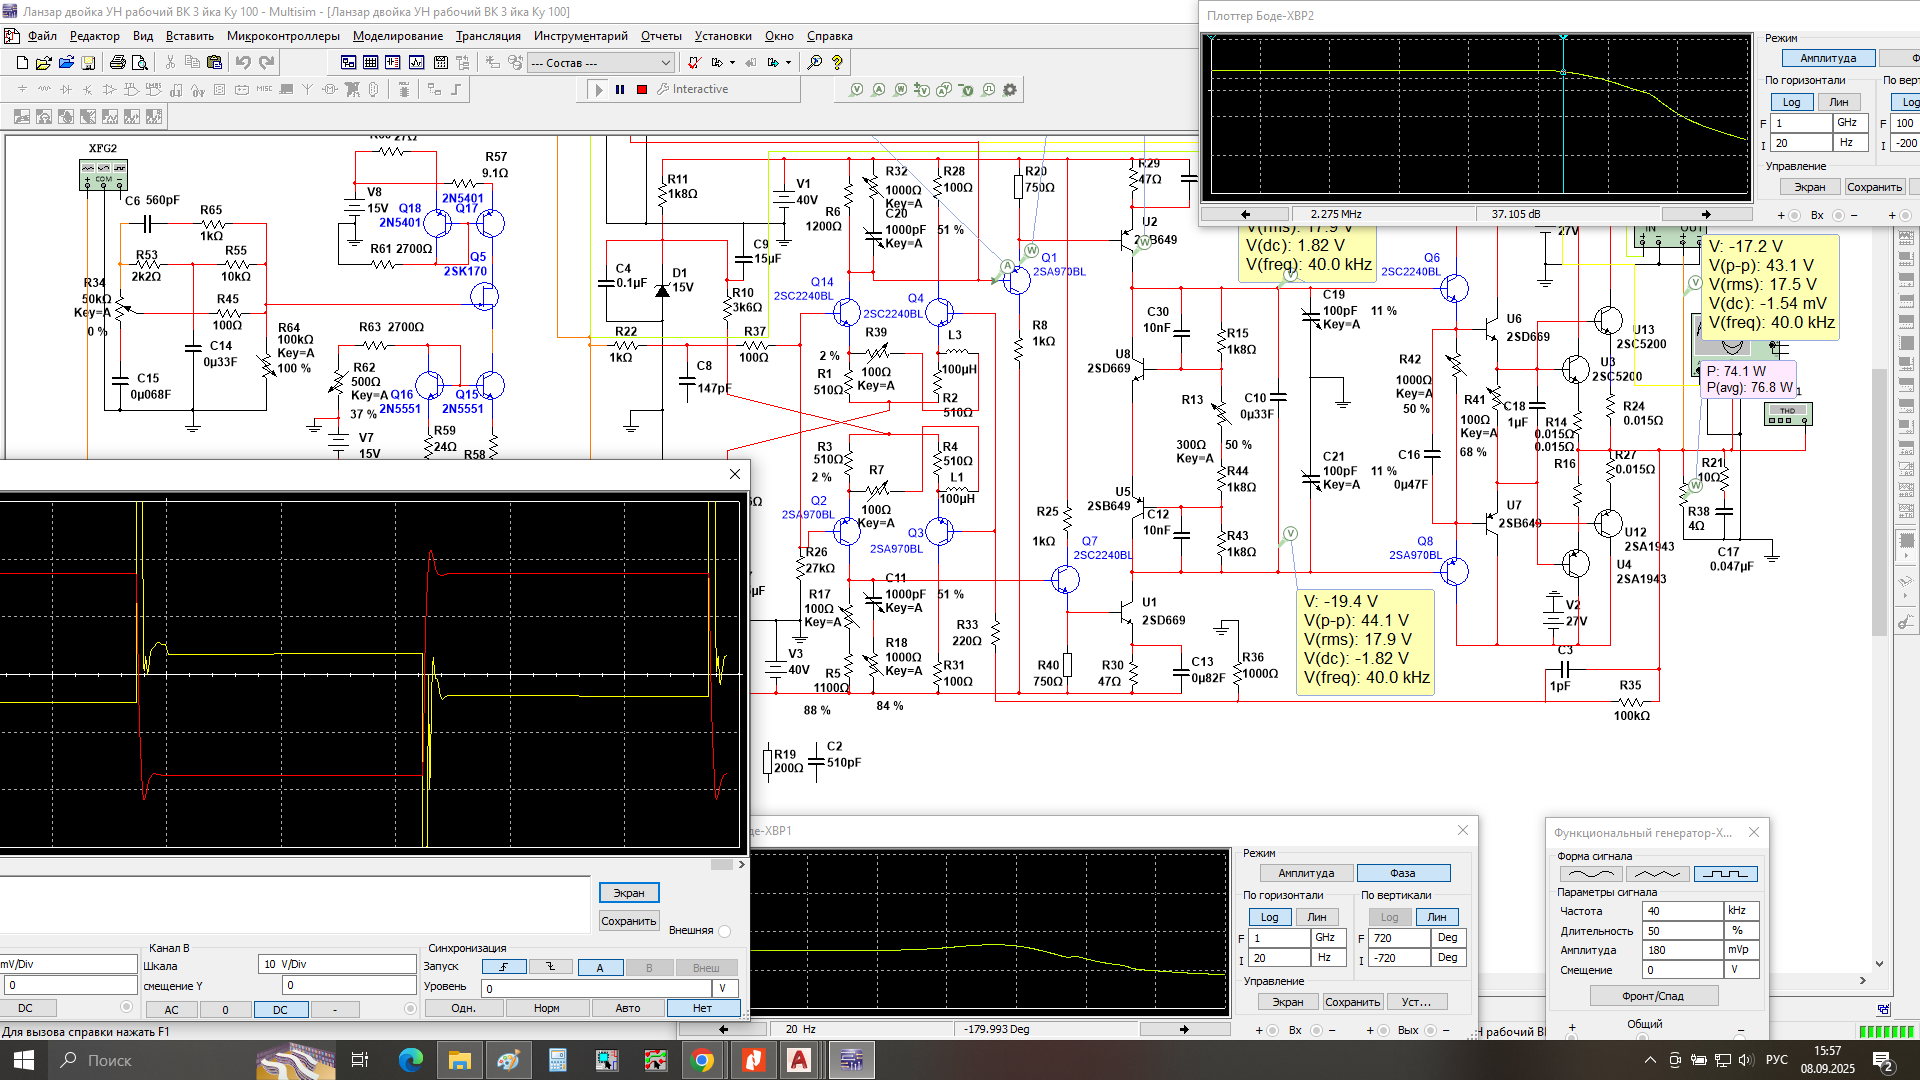Image resolution: width=1920 pixels, height=1080 pixels.
Task: Select triangle waveform in function generator
Action: click(x=1657, y=874)
